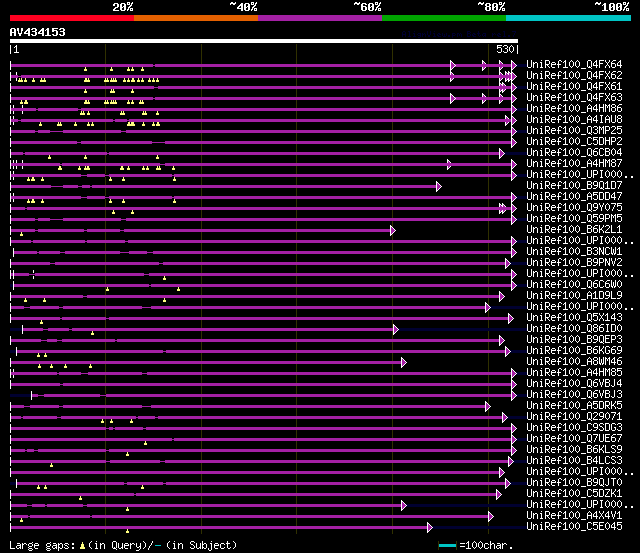Select the UniRef100_Q9Y075 label

574,208
